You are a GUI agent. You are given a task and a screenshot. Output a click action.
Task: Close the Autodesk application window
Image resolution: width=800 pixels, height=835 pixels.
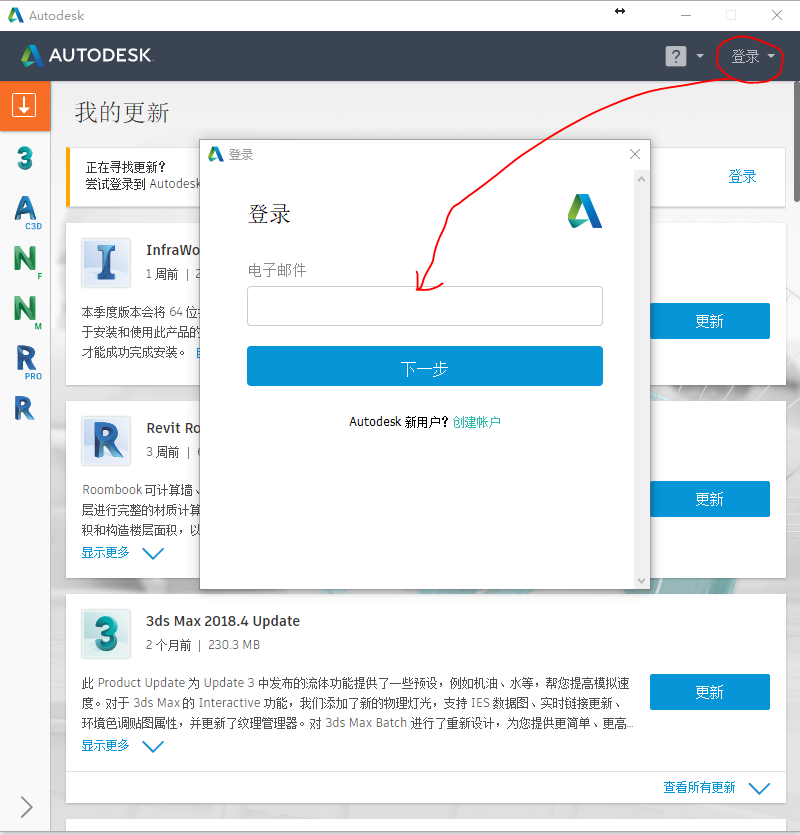point(777,15)
